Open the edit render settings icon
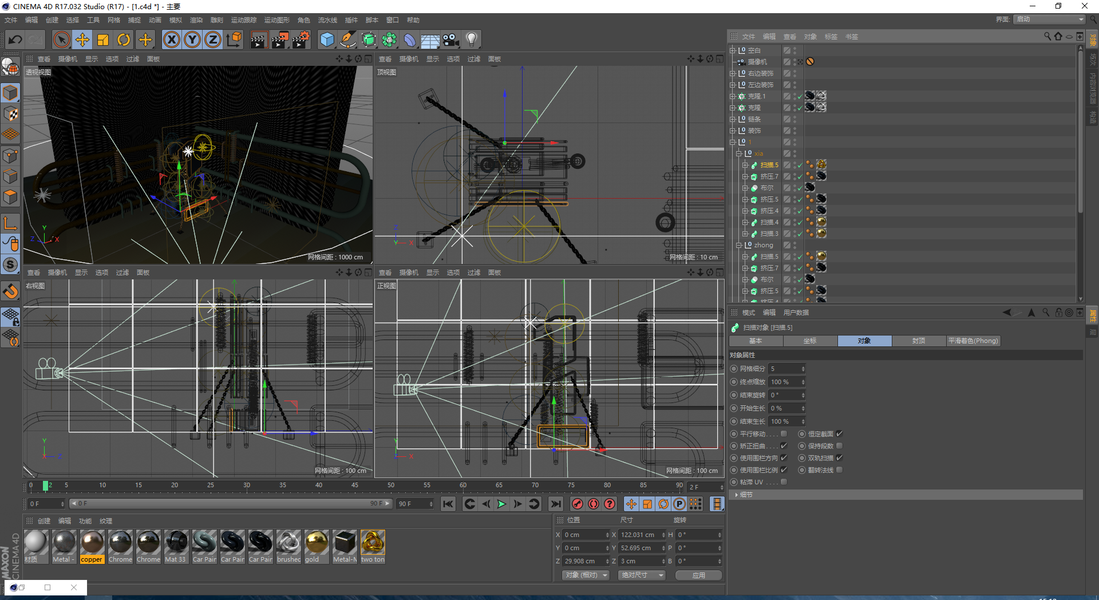This screenshot has width=1099, height=600. click(300, 40)
